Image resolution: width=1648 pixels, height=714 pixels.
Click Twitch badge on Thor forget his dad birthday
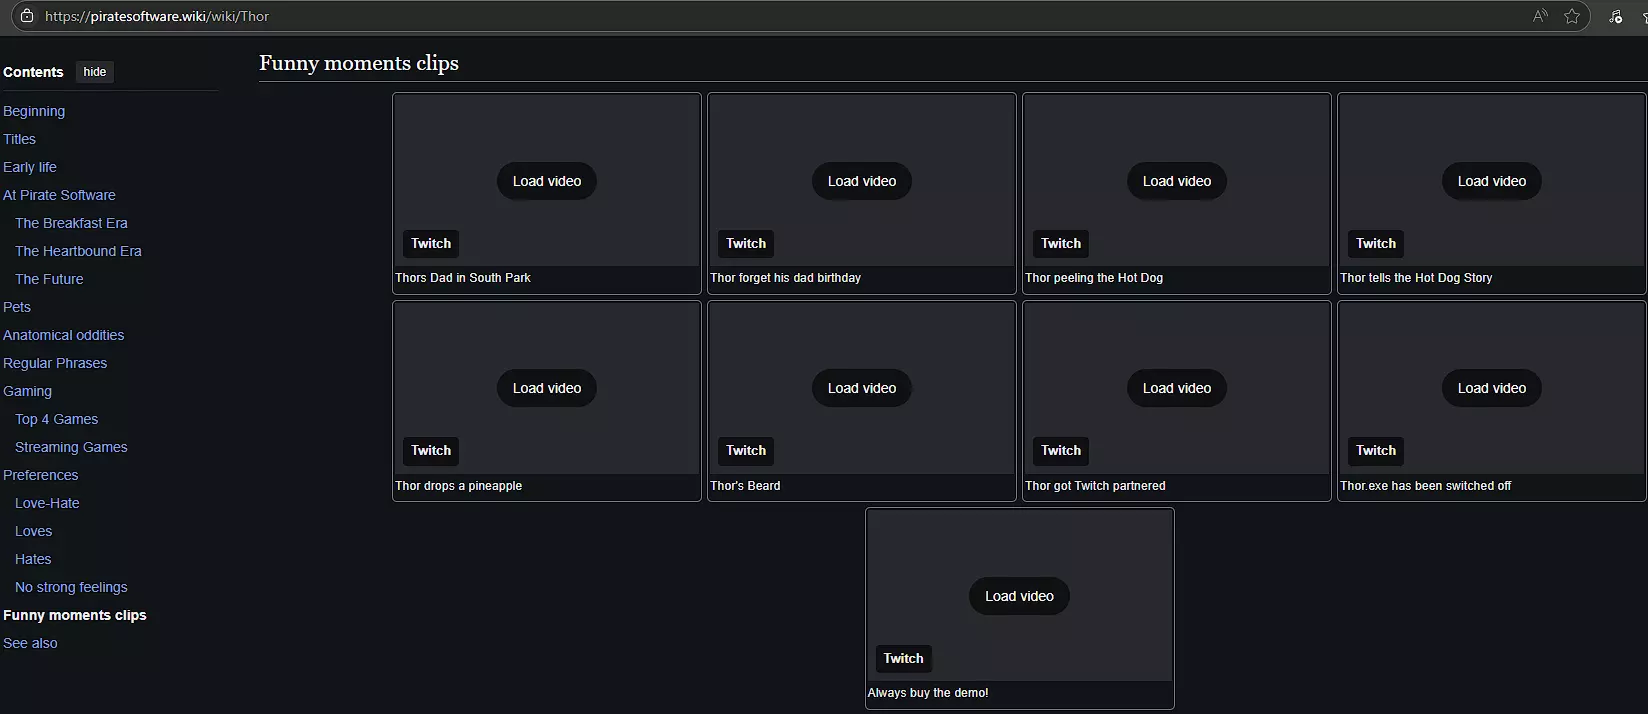pyautogui.click(x=746, y=243)
